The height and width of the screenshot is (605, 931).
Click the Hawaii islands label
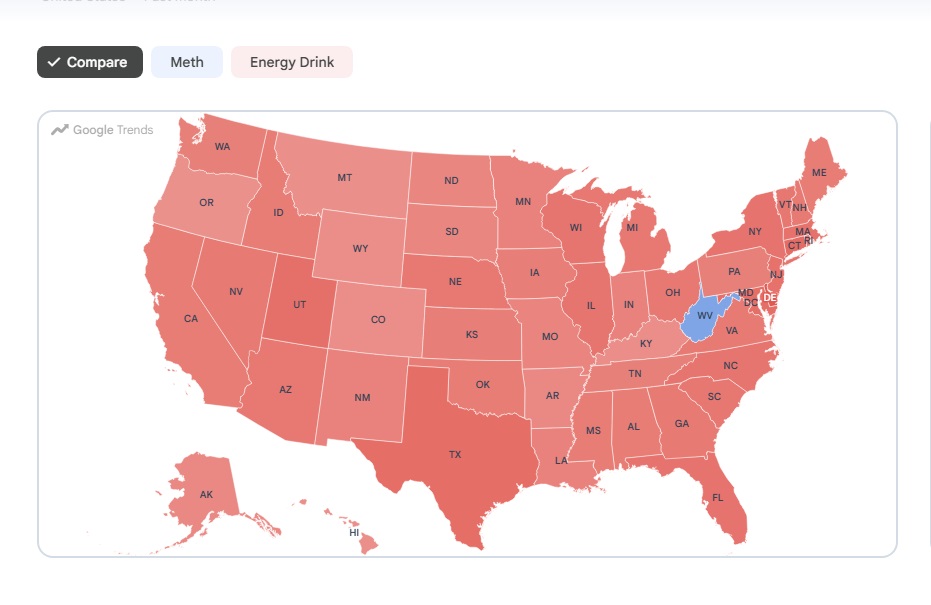[354, 533]
